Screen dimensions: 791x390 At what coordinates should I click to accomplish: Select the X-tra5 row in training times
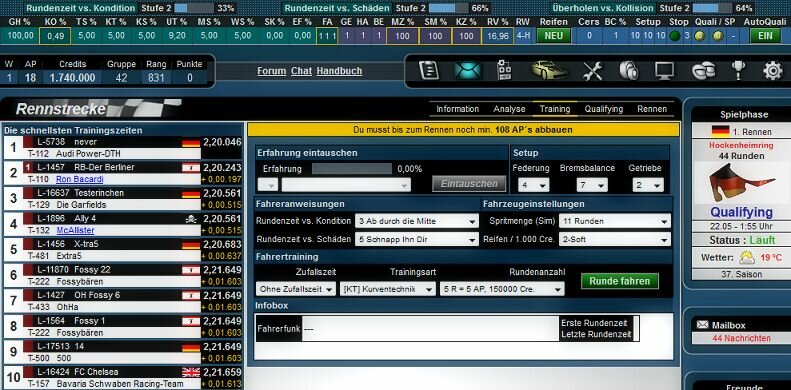click(x=123, y=250)
